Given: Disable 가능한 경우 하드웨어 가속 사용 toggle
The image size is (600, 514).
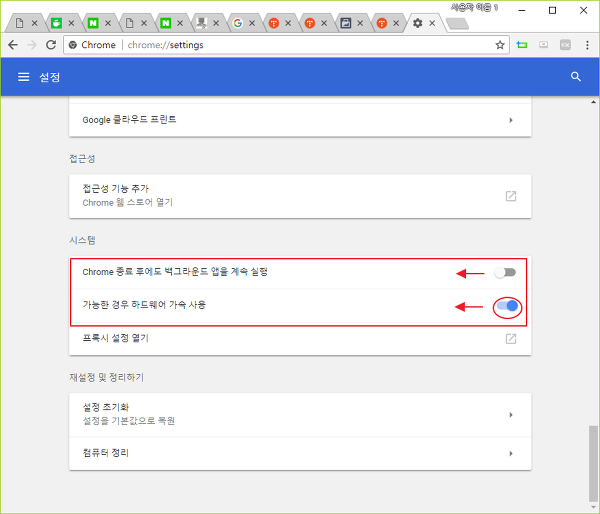Looking at the screenshot, I should pos(507,306).
